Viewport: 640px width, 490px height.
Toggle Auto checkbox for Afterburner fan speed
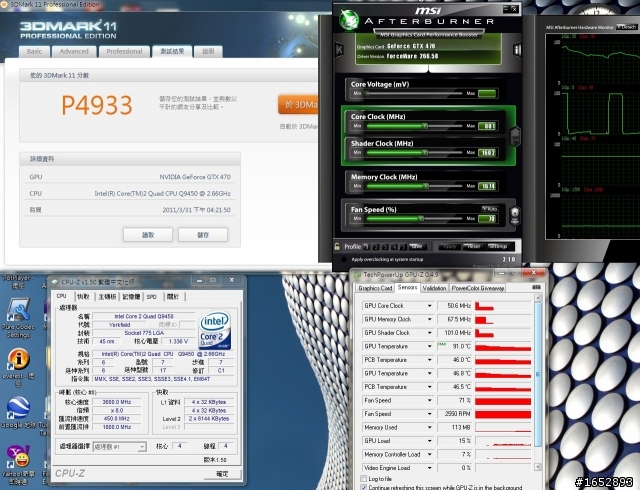click(x=489, y=209)
